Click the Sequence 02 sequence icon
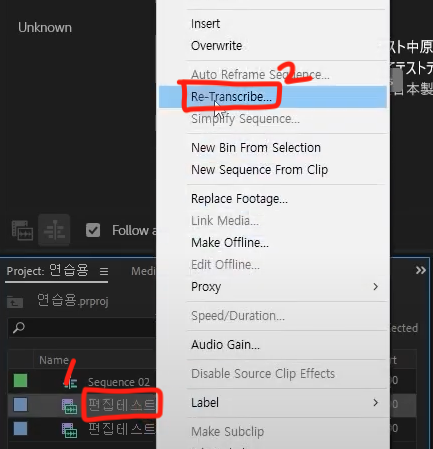 click(70, 382)
